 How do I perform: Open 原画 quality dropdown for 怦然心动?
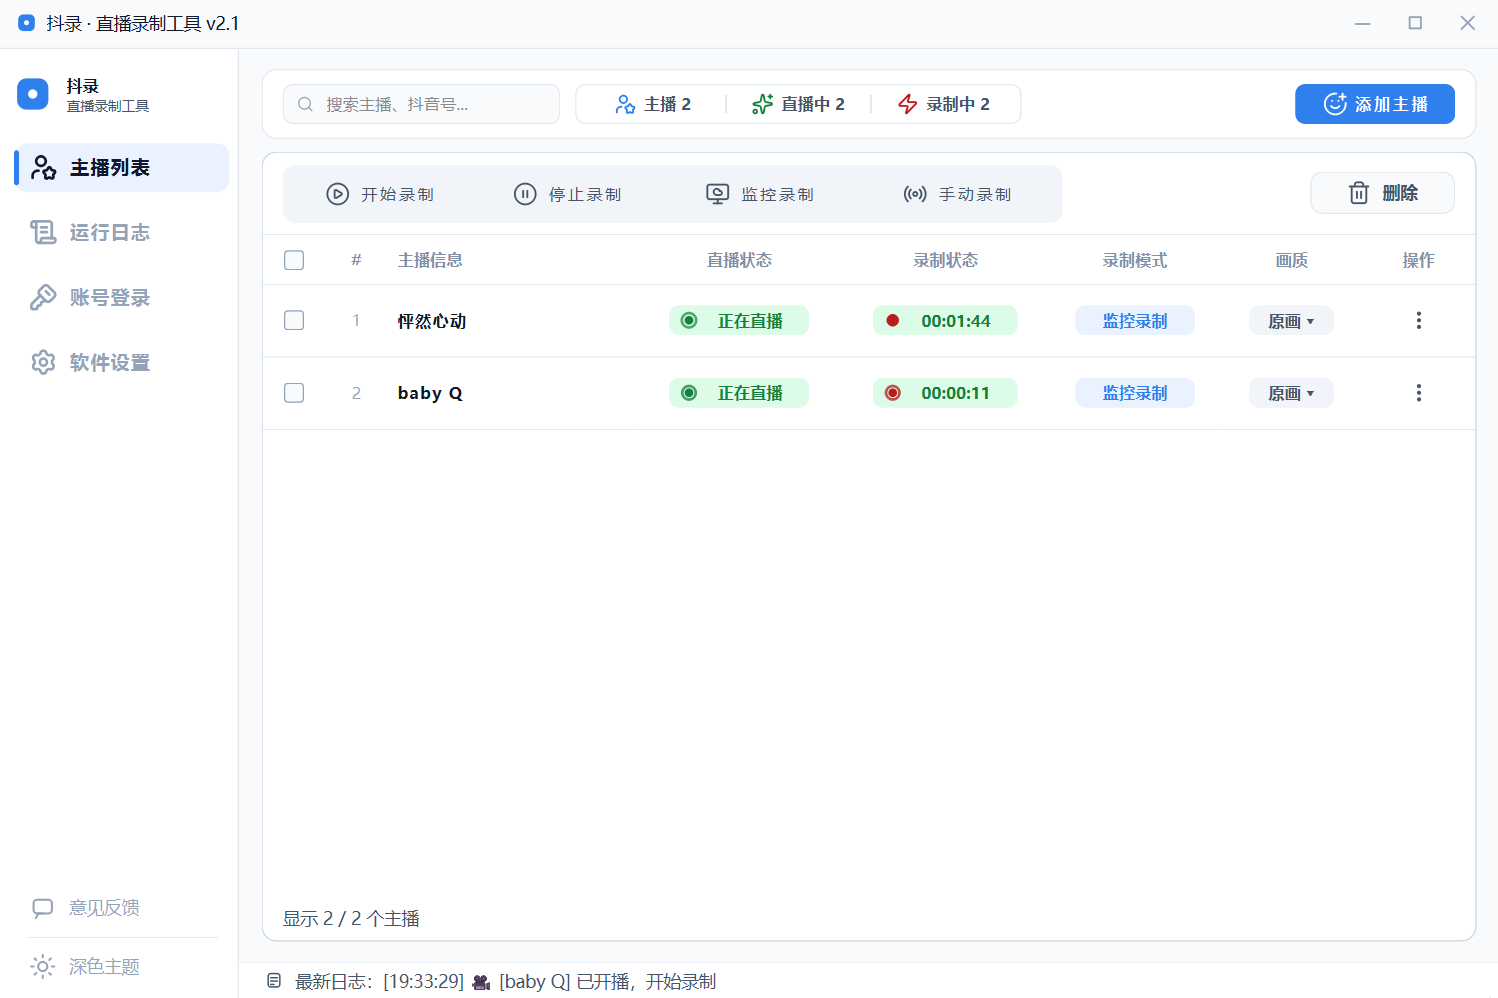click(1291, 321)
